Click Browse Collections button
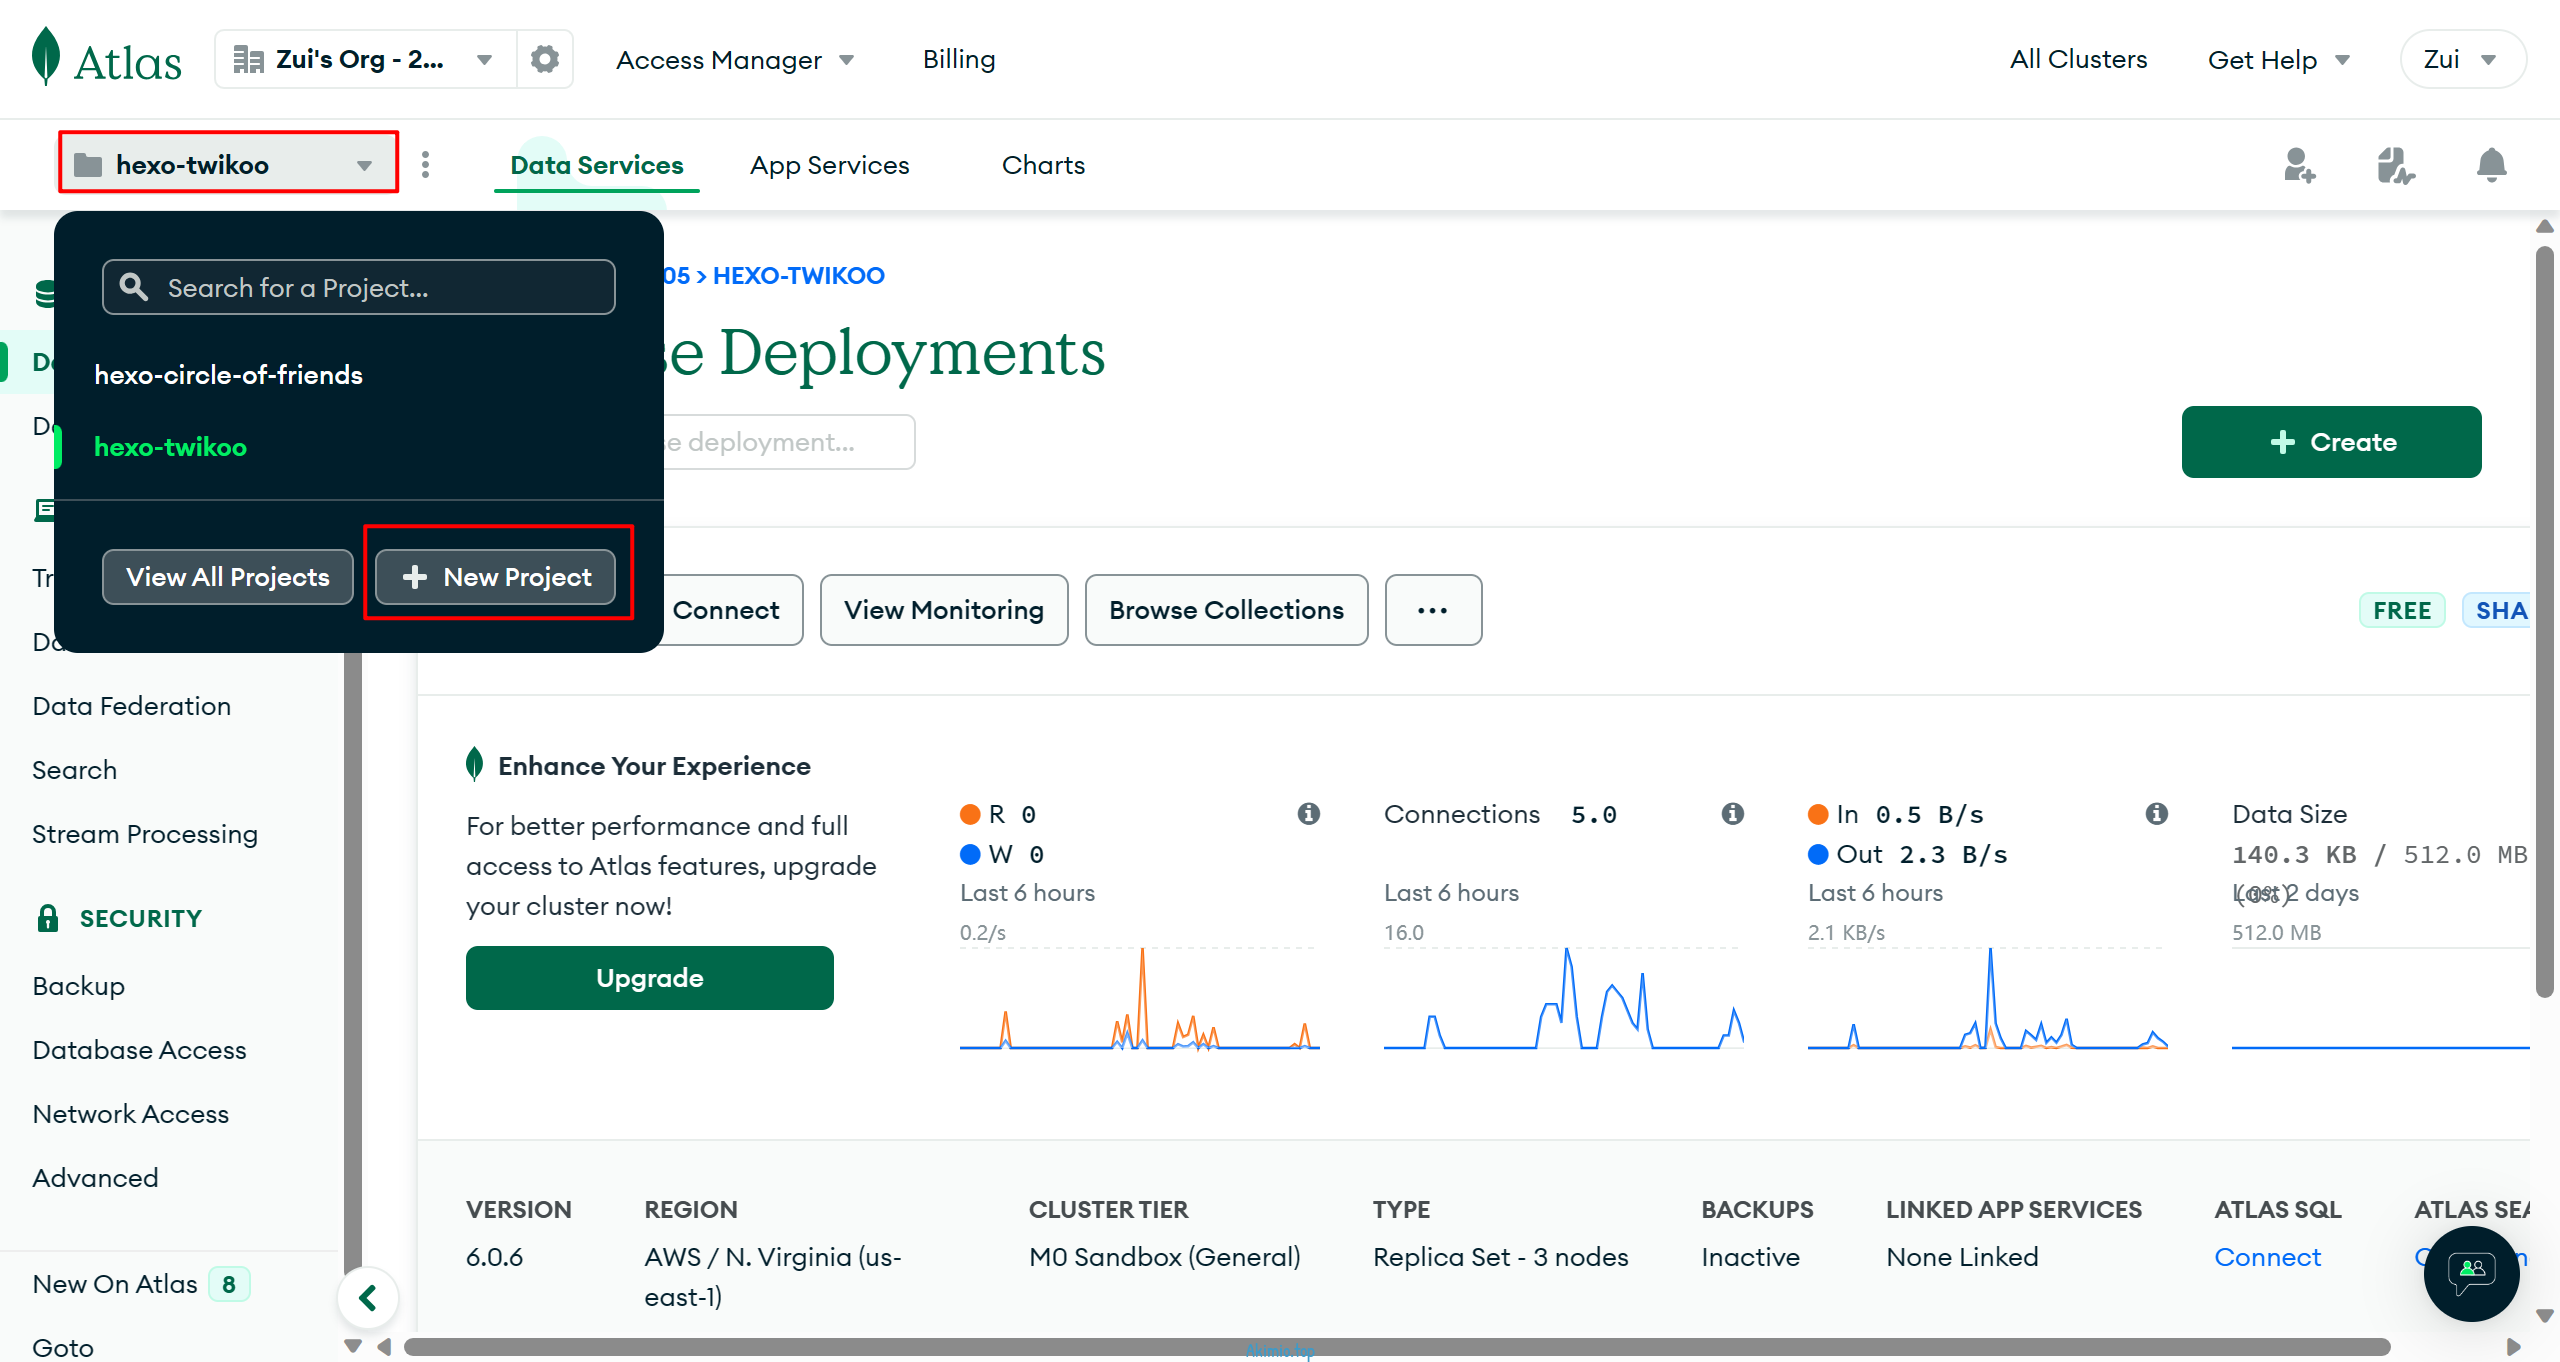 pyautogui.click(x=1226, y=610)
